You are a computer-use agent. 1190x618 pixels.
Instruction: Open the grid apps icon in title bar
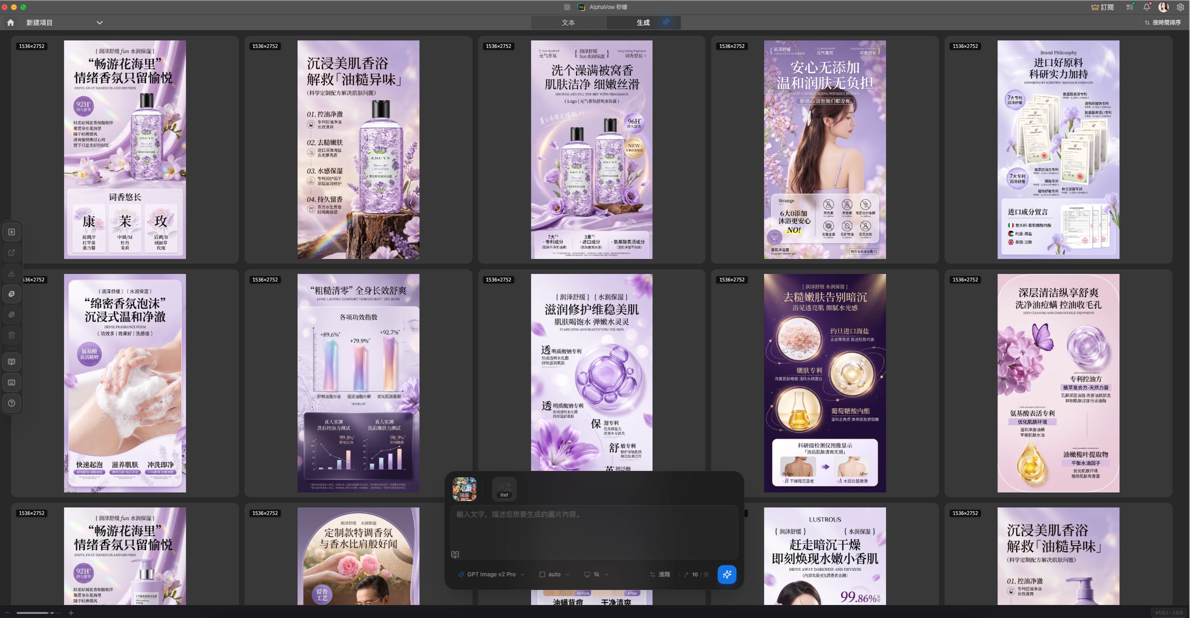(567, 7)
